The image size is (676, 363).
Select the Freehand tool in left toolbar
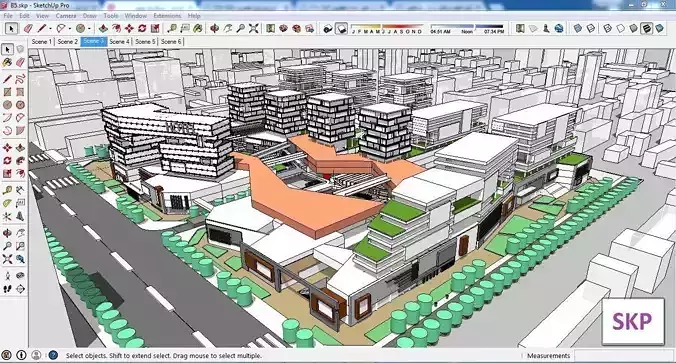tap(20, 79)
